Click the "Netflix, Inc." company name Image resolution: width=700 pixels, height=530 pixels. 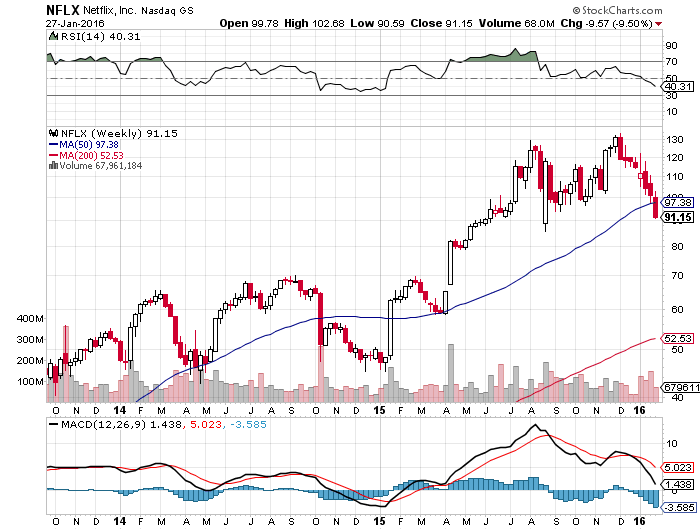pyautogui.click(x=110, y=10)
